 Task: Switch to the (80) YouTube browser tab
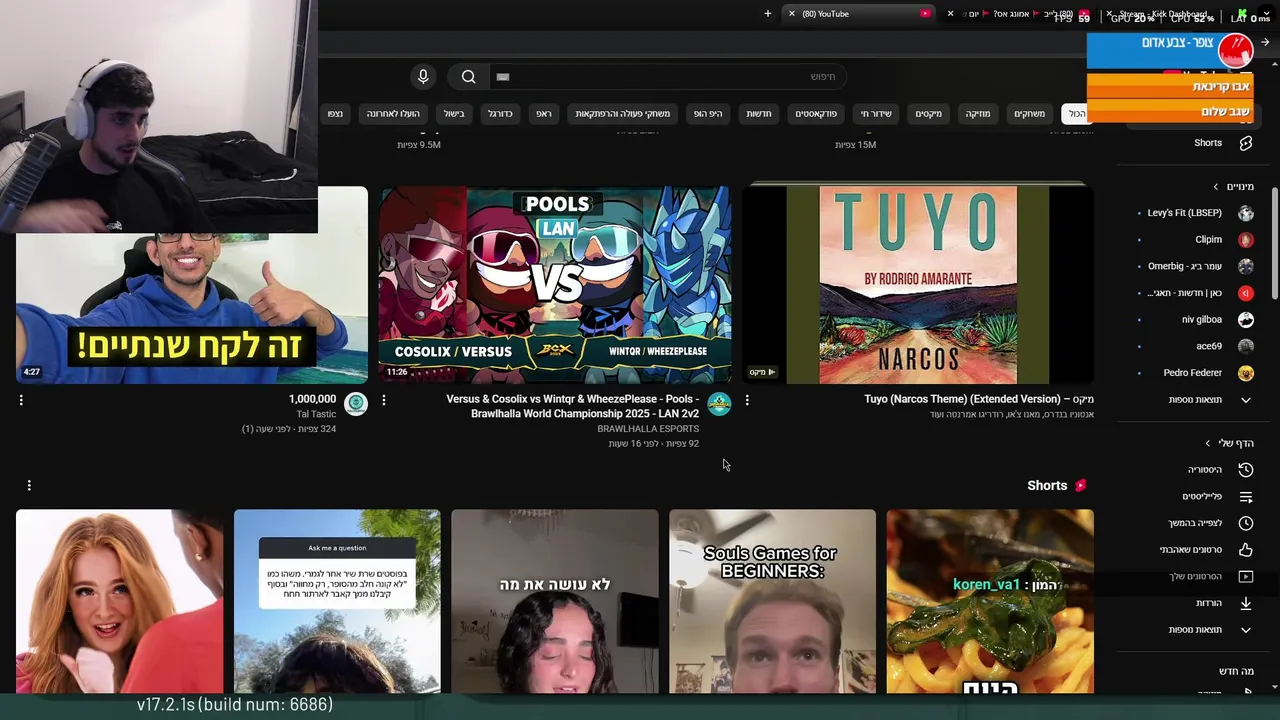click(860, 14)
